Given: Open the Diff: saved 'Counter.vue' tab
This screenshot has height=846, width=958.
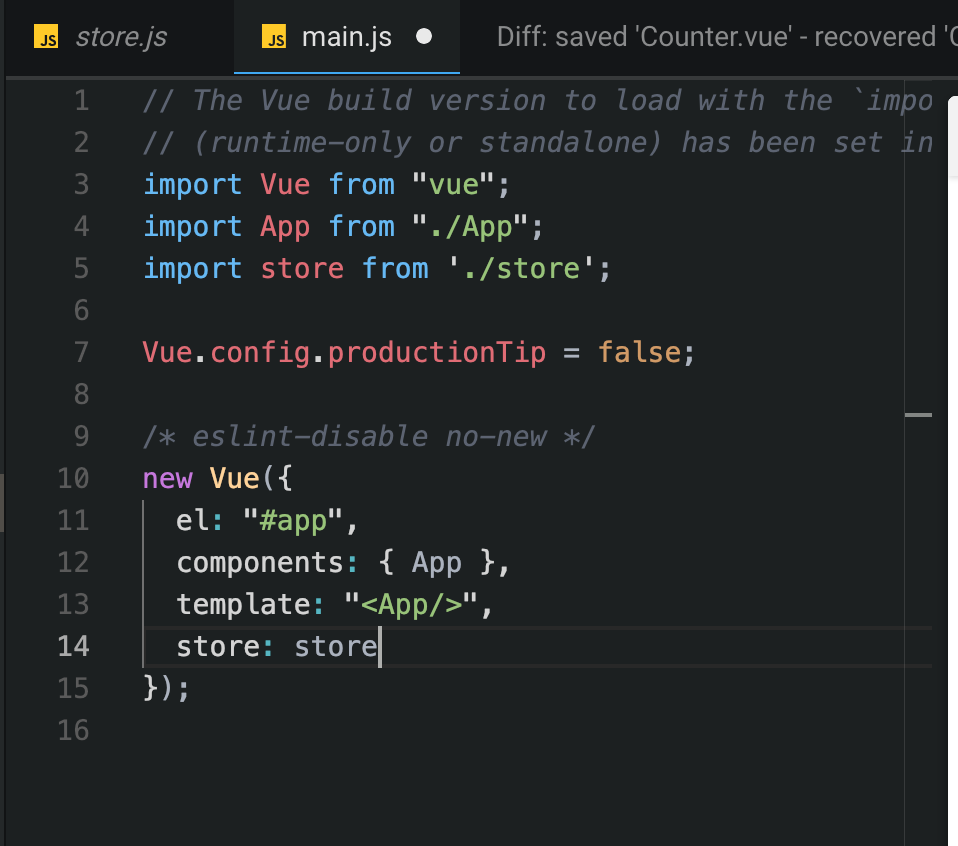Looking at the screenshot, I should (x=720, y=37).
